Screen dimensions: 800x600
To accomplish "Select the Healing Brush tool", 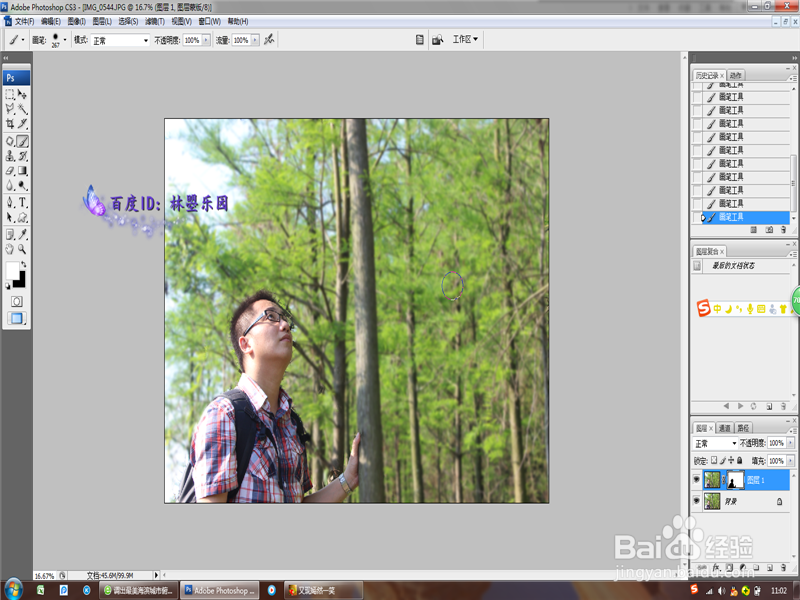I will (10, 141).
